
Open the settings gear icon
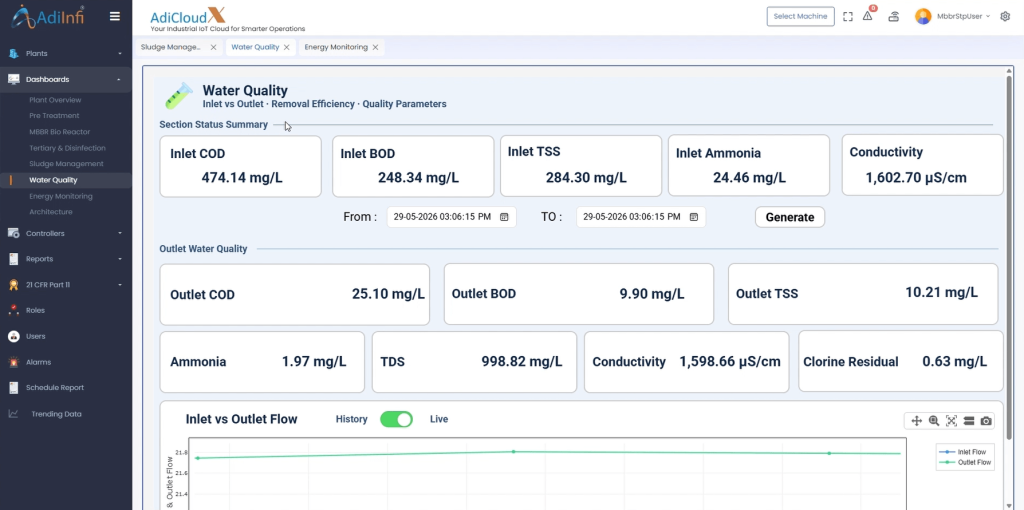(x=1005, y=16)
